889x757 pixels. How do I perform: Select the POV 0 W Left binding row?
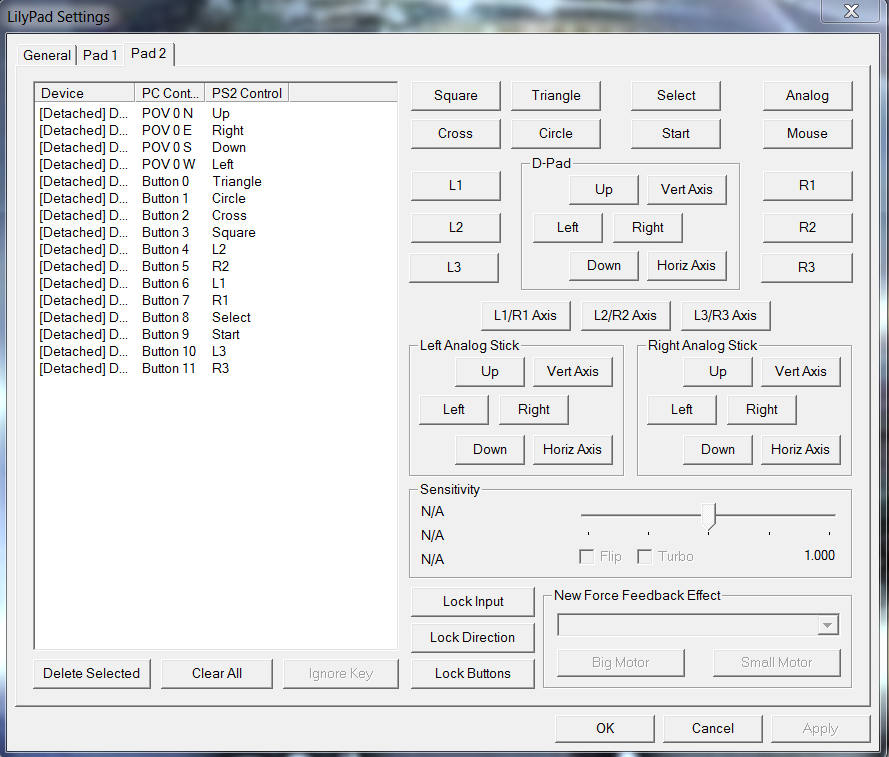click(x=215, y=164)
